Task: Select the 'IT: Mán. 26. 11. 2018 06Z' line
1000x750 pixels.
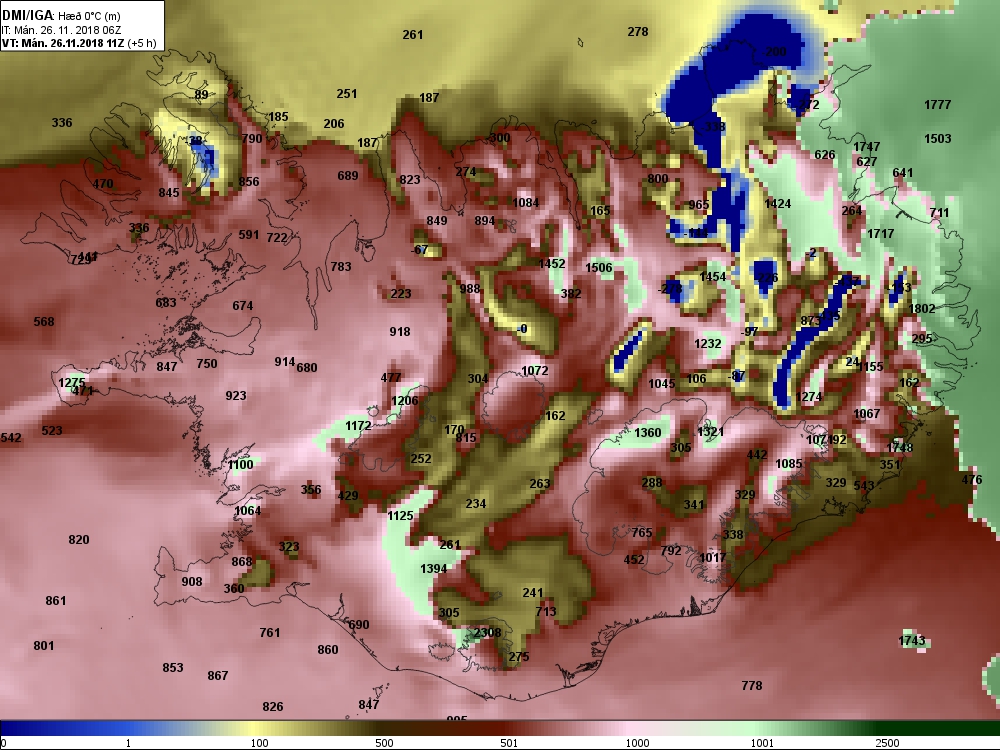Action: click(x=61, y=29)
